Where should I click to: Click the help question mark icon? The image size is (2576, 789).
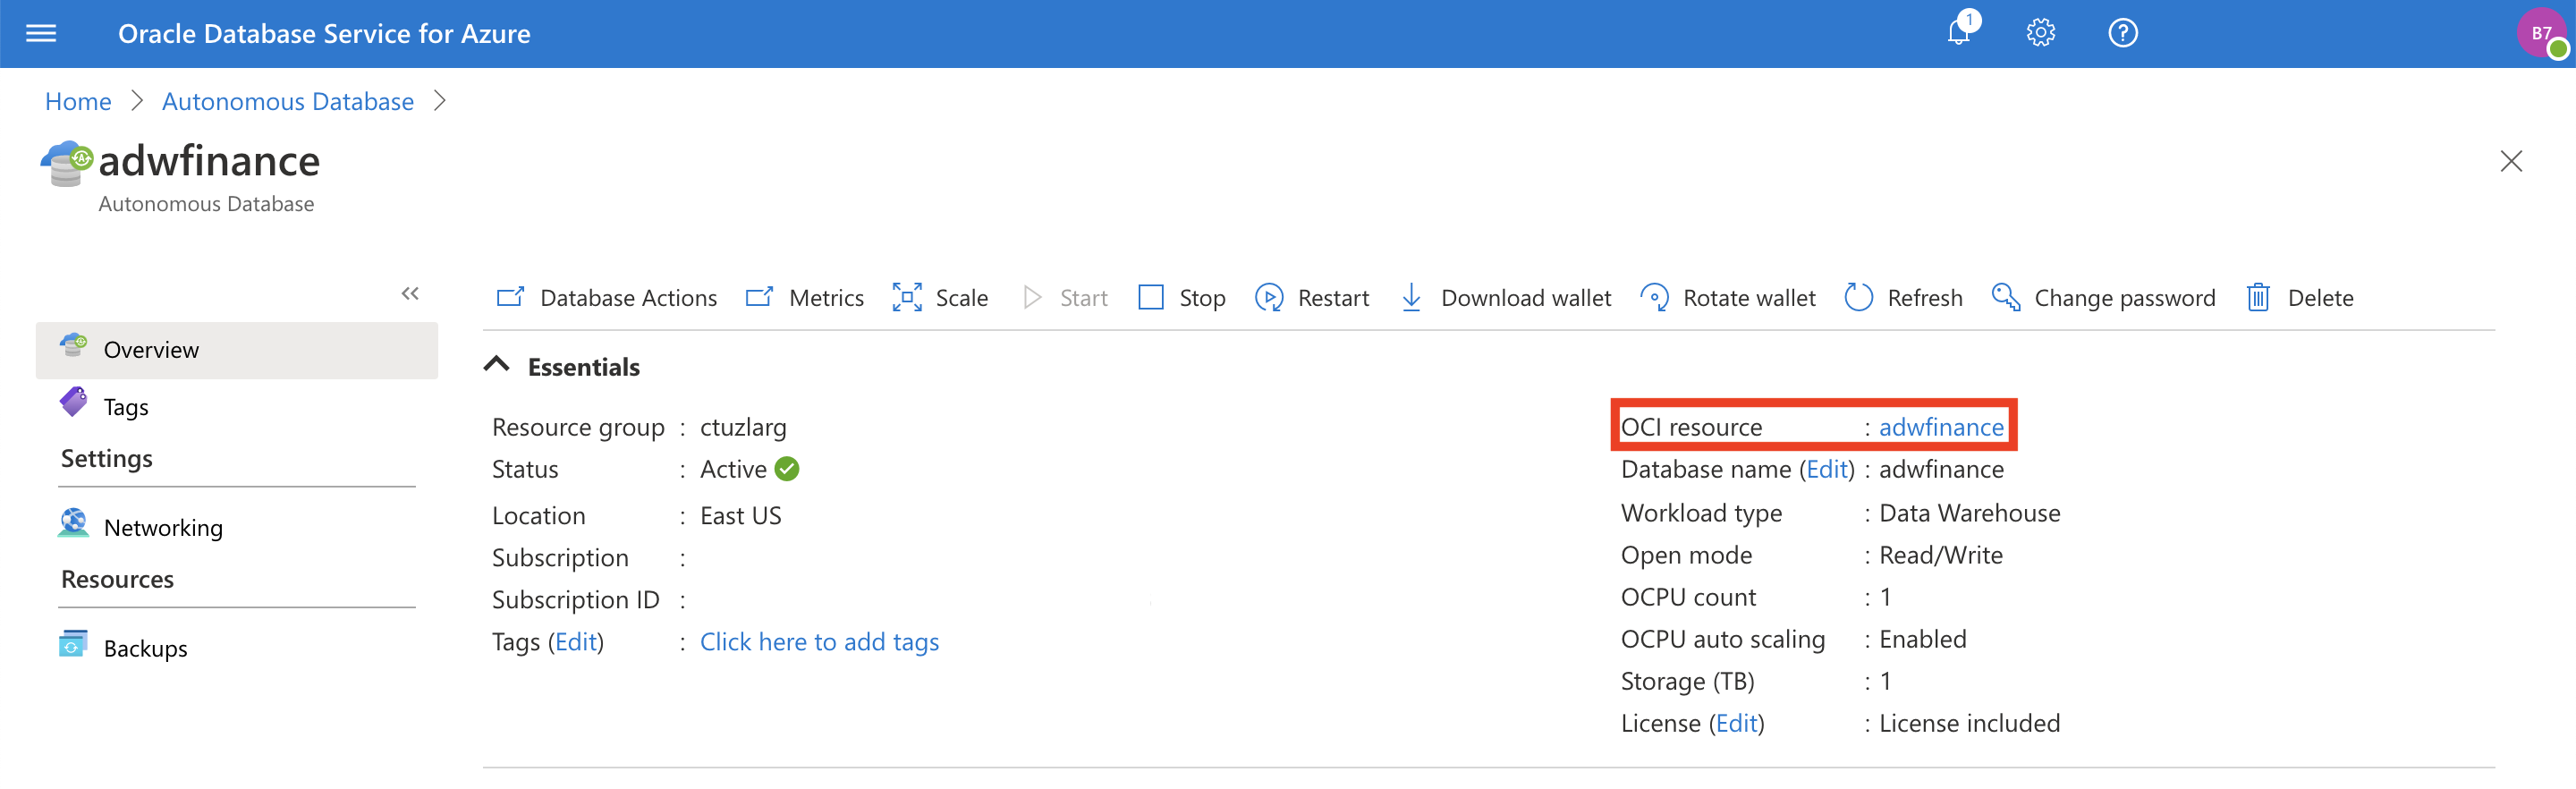pyautogui.click(x=2122, y=33)
